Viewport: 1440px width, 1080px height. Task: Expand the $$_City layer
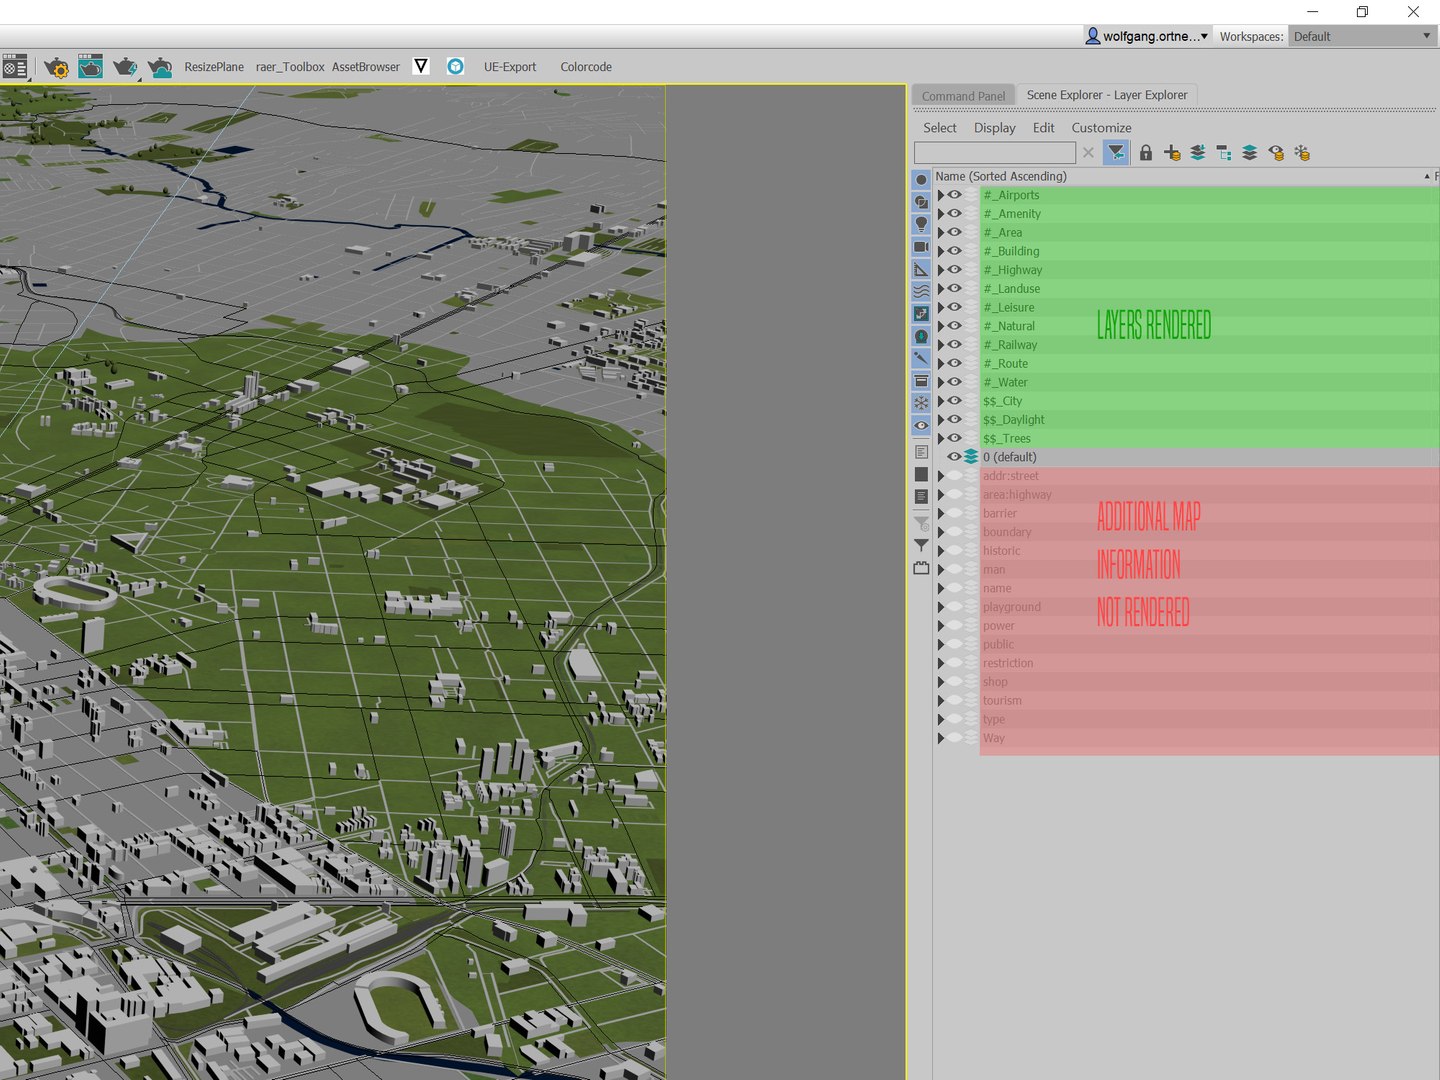pos(940,401)
